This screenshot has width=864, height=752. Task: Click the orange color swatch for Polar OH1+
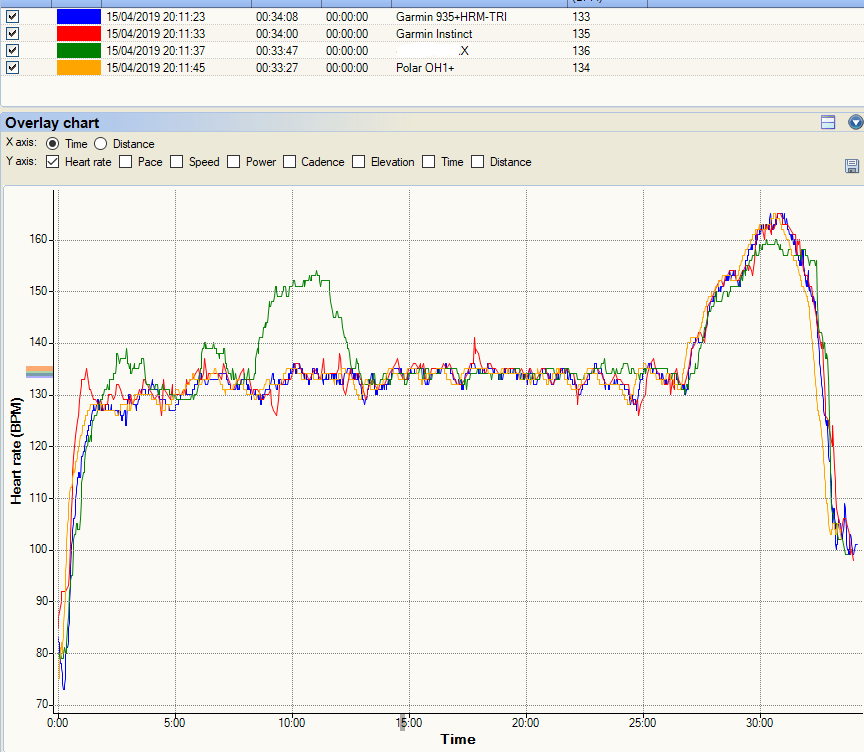(x=79, y=68)
